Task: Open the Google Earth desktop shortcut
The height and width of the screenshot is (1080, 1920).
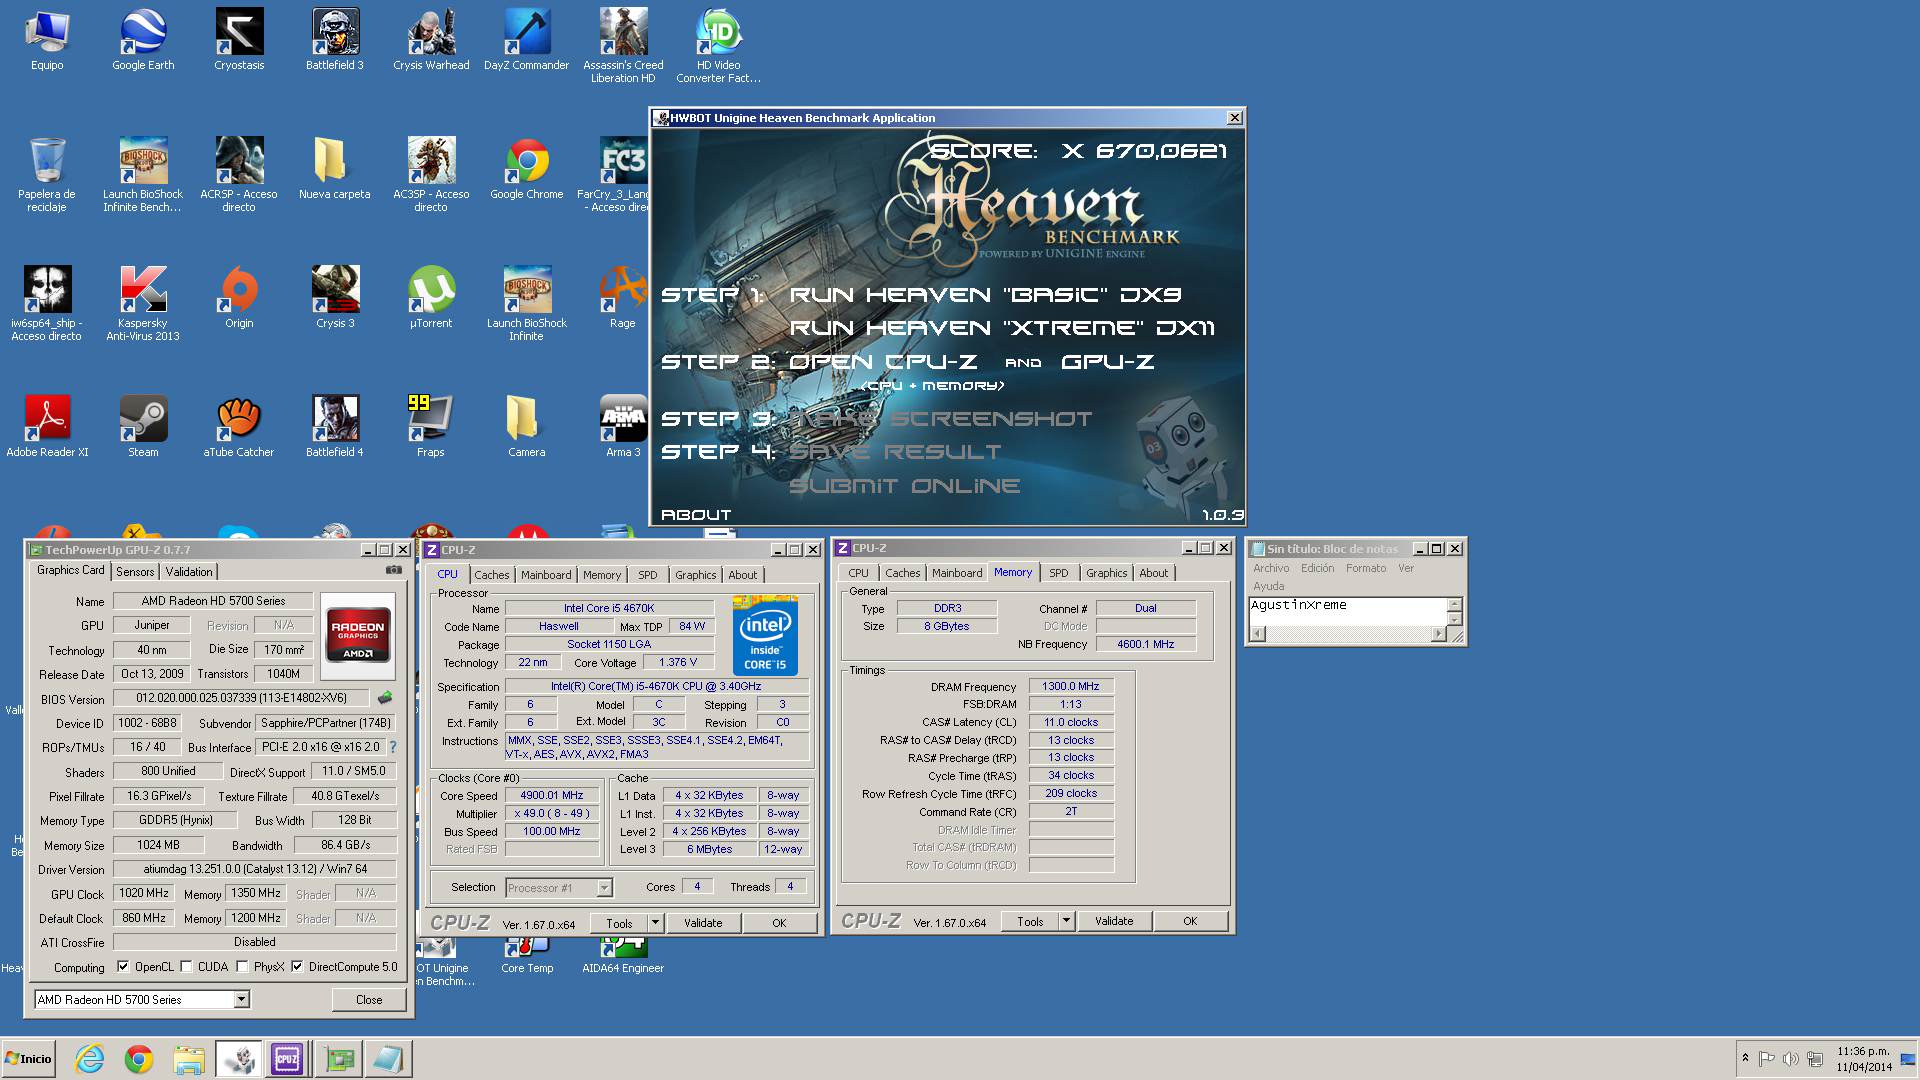Action: 143,40
